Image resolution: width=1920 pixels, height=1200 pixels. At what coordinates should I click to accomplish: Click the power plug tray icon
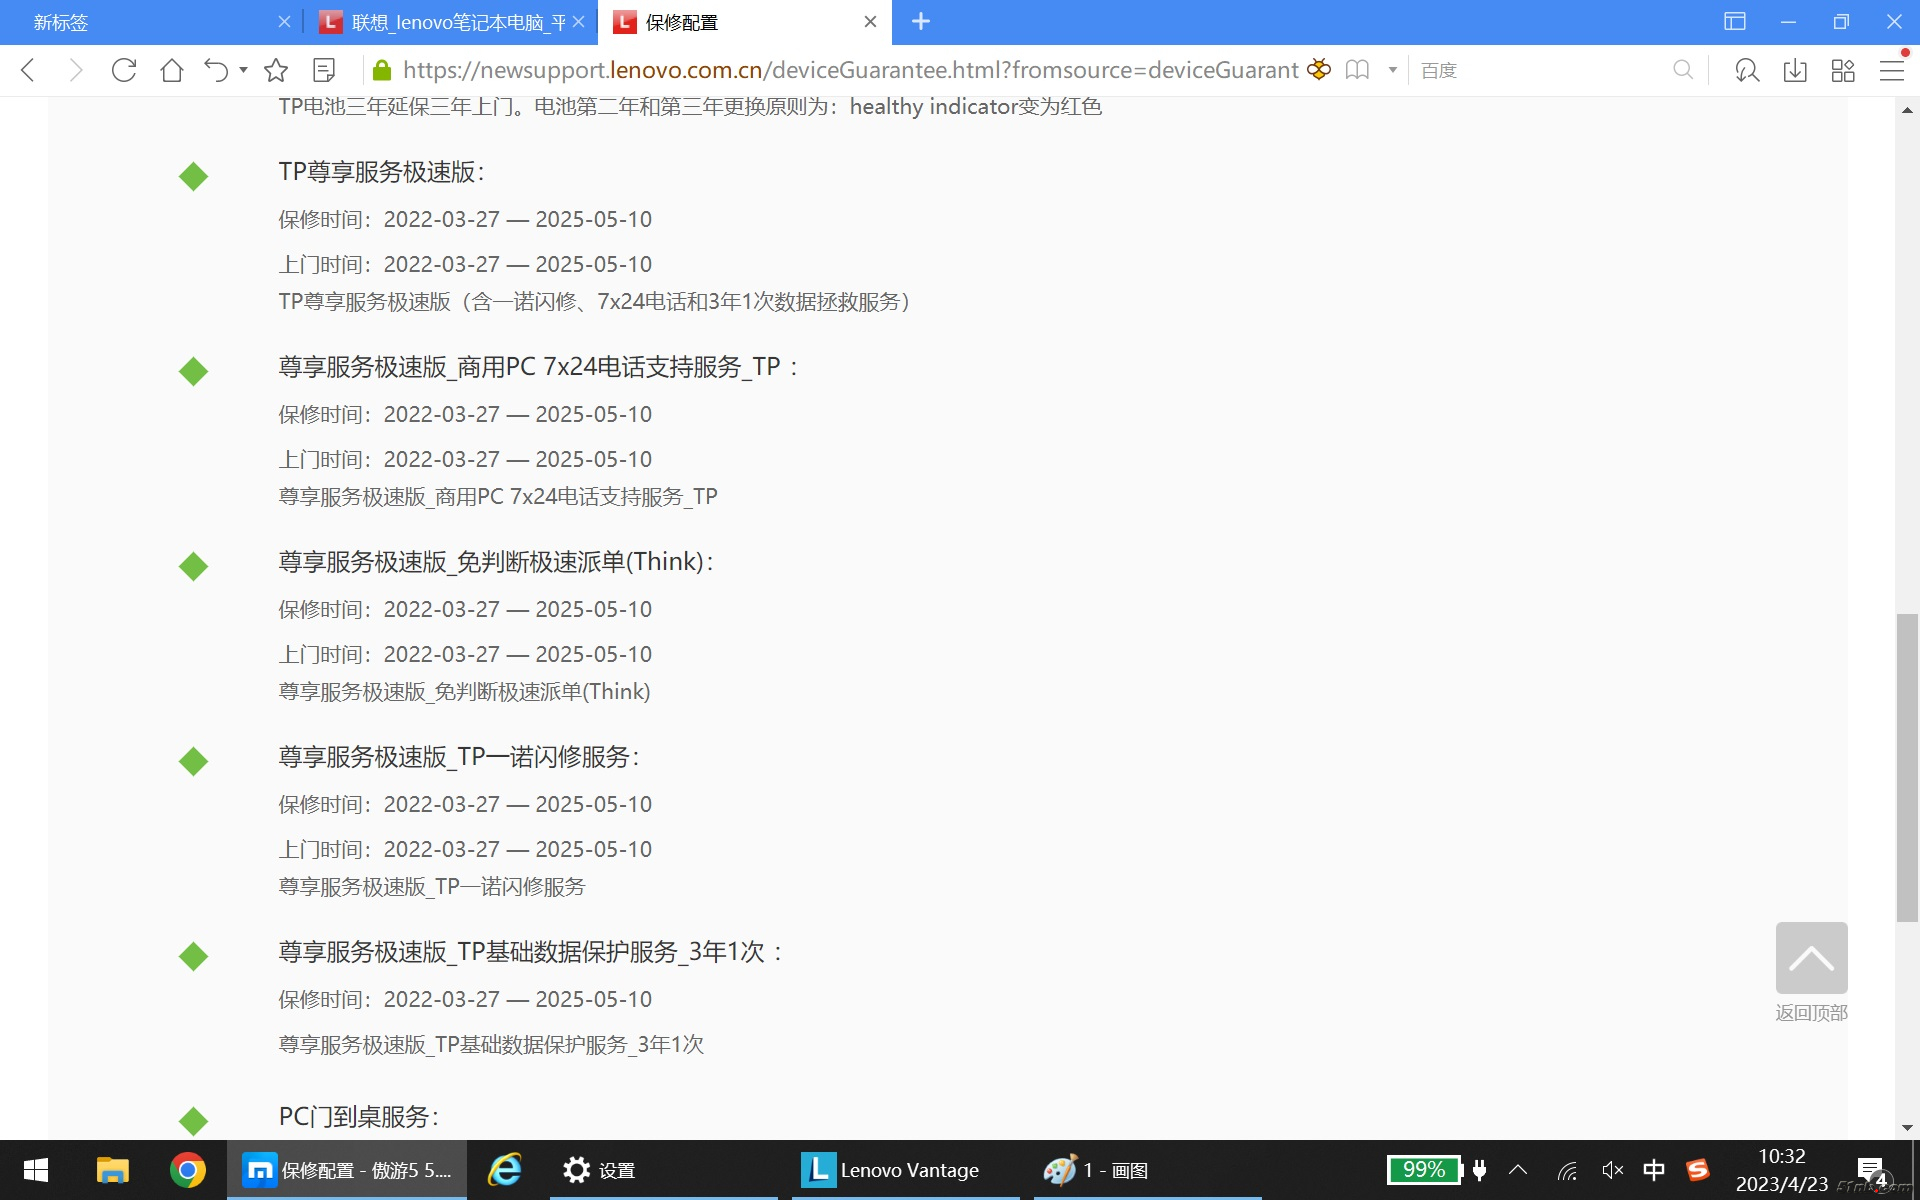[1480, 1170]
